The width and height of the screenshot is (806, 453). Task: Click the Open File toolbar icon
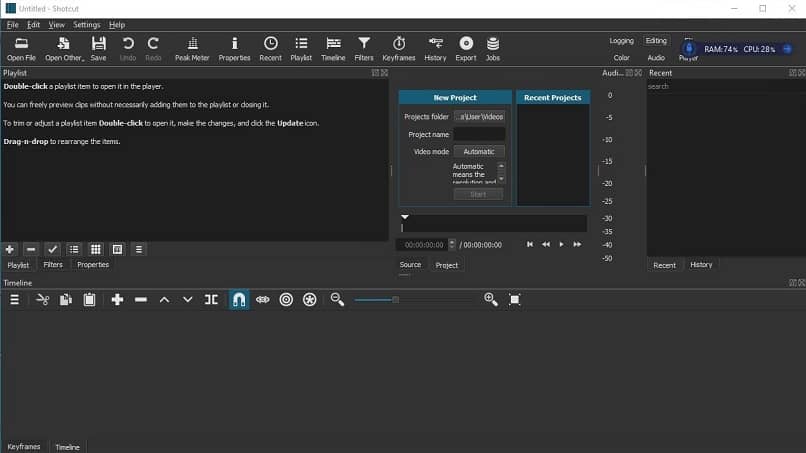(x=21, y=44)
